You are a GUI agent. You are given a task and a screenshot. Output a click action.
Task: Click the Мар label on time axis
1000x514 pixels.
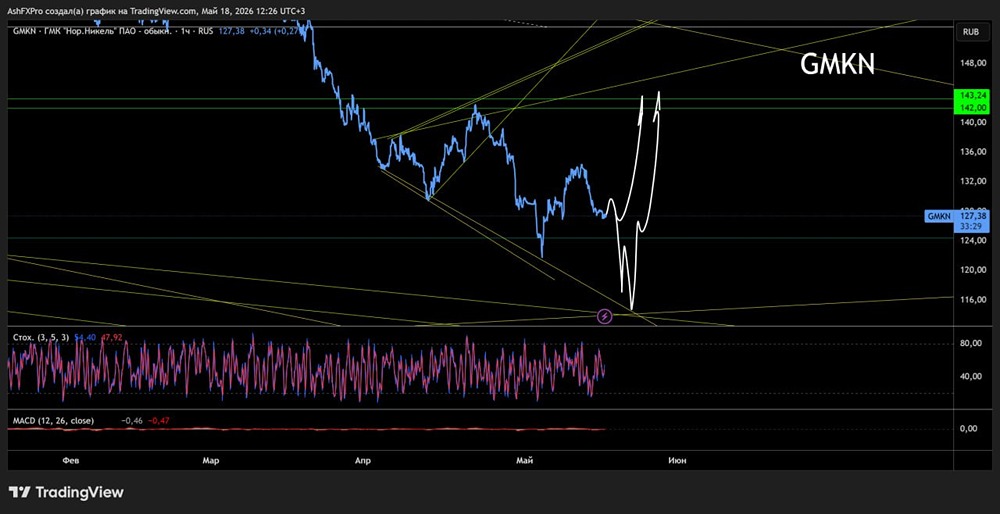[x=210, y=460]
